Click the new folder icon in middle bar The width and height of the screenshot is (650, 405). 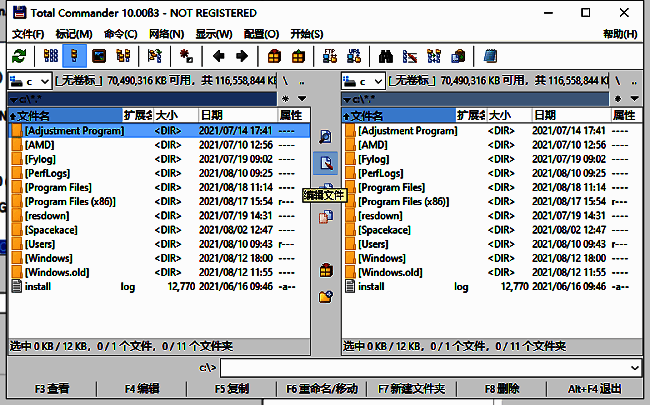[325, 296]
